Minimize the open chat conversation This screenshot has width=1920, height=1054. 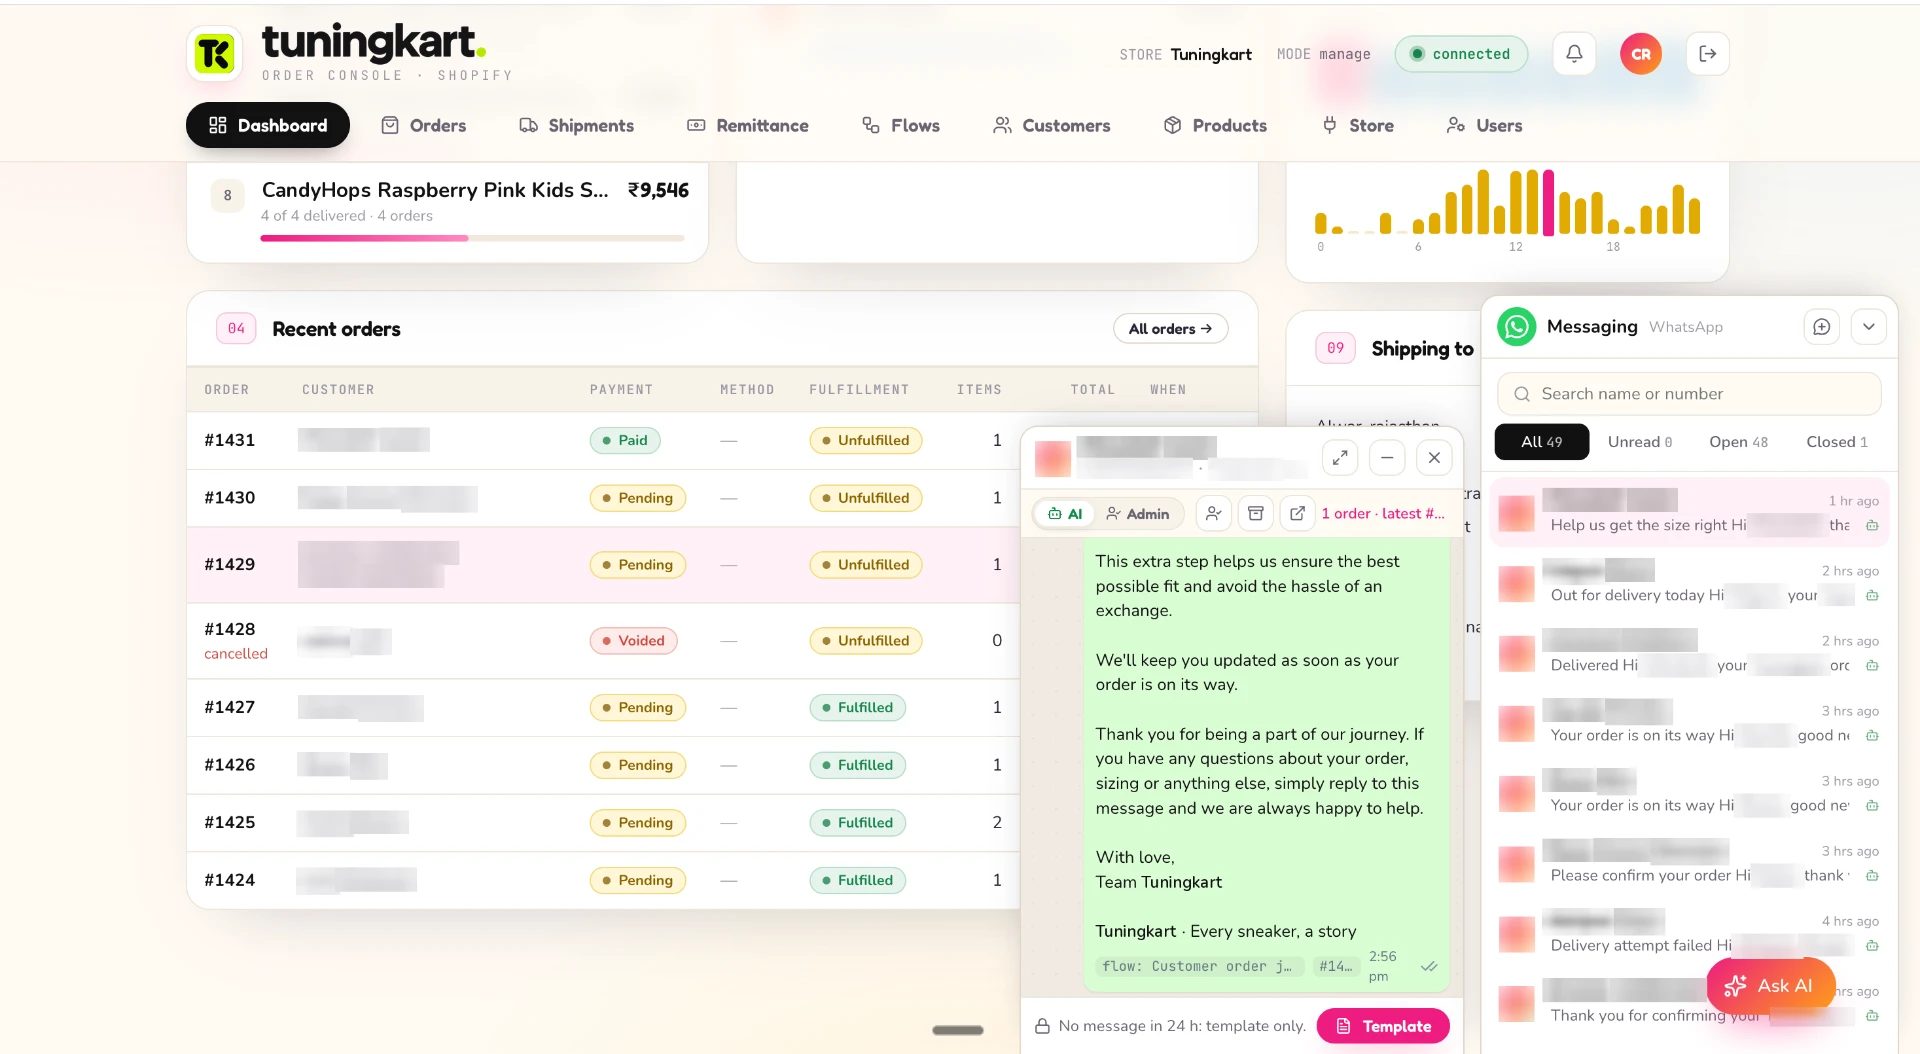1387,457
